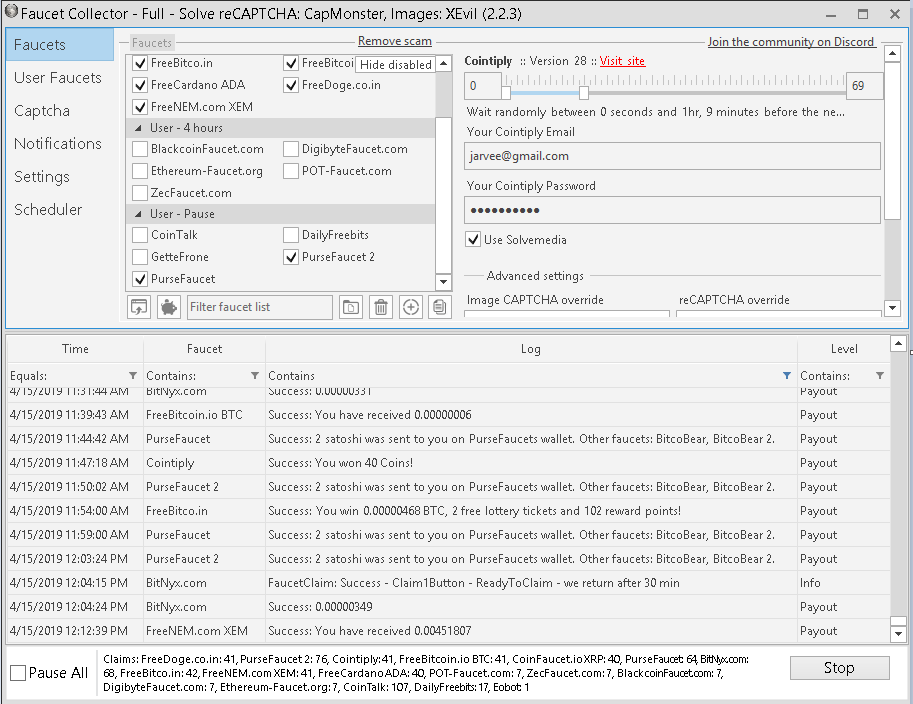Click faucet list scroll up arrow
The height and width of the screenshot is (704, 913).
[x=444, y=63]
